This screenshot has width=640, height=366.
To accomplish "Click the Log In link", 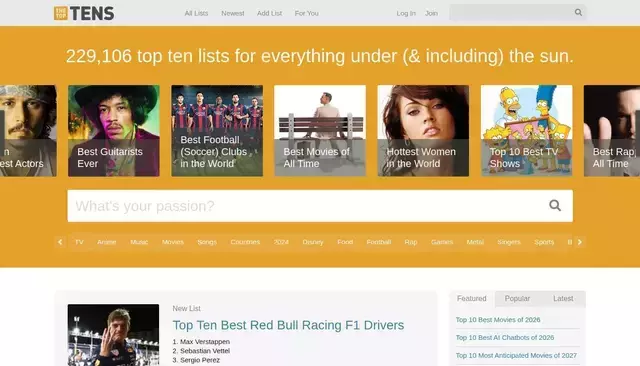I will point(406,13).
